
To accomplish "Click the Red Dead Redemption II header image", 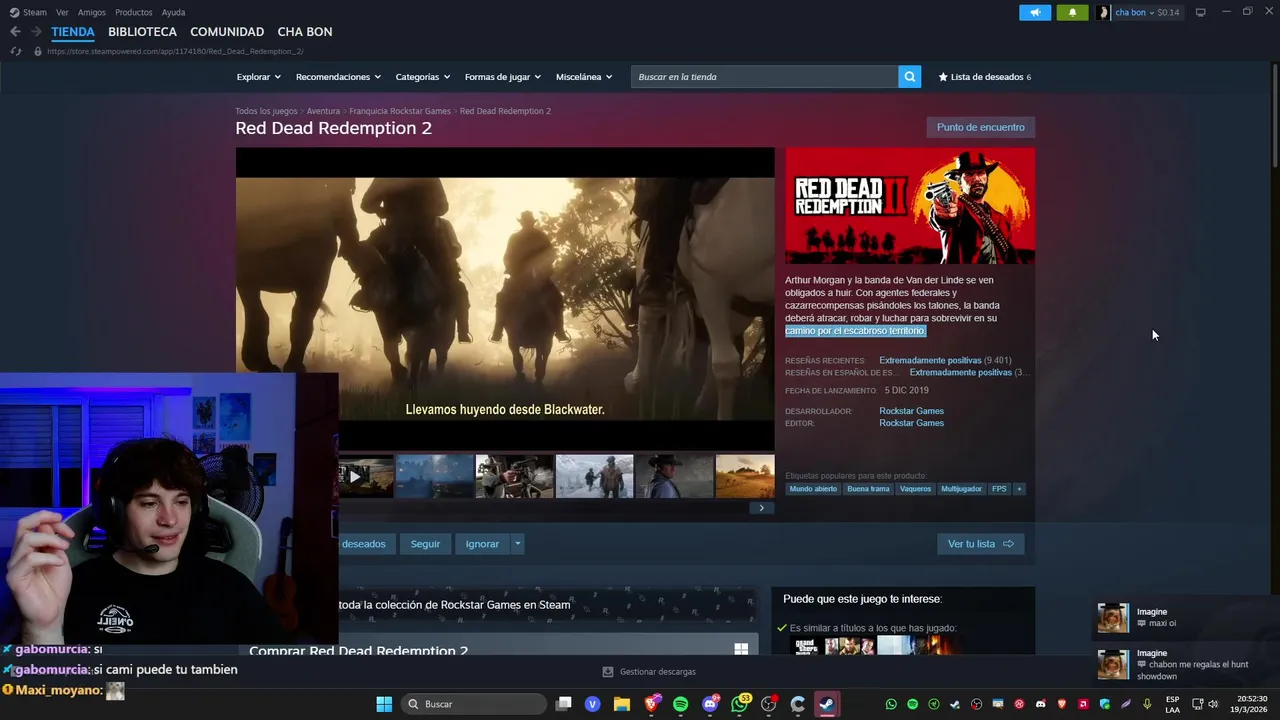I will pyautogui.click(x=910, y=206).
